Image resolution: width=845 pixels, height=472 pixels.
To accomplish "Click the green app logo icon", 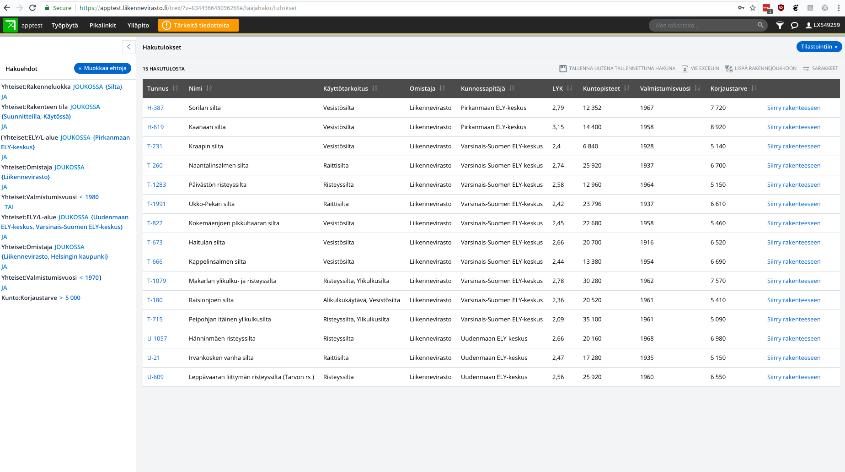I will (10, 25).
